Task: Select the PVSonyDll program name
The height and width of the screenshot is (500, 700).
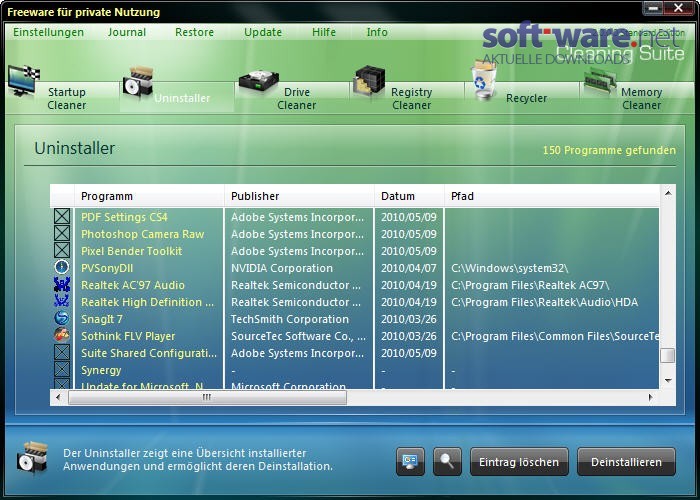Action: (107, 268)
